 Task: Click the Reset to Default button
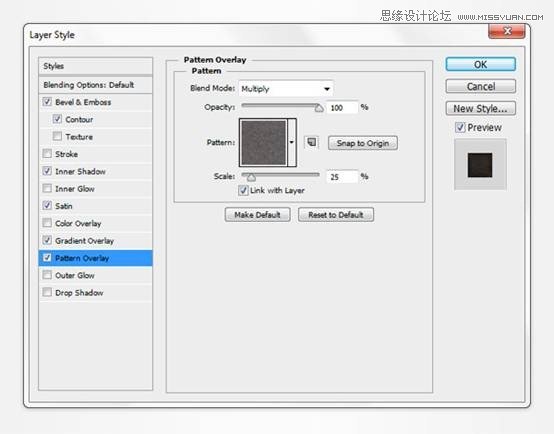point(336,215)
